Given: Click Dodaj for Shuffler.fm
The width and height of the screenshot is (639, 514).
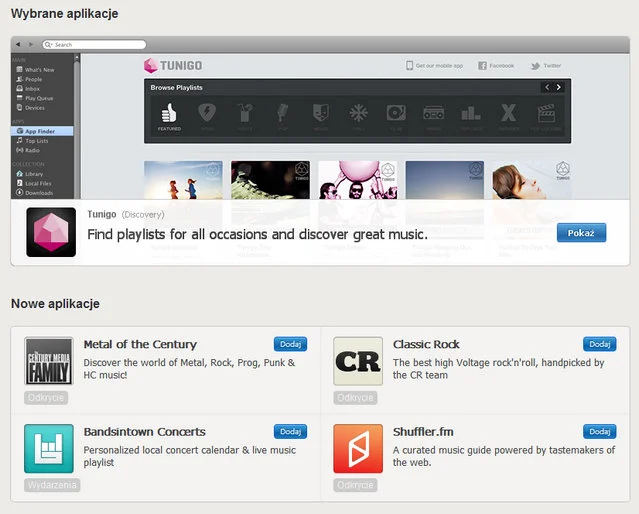Looking at the screenshot, I should pos(599,432).
